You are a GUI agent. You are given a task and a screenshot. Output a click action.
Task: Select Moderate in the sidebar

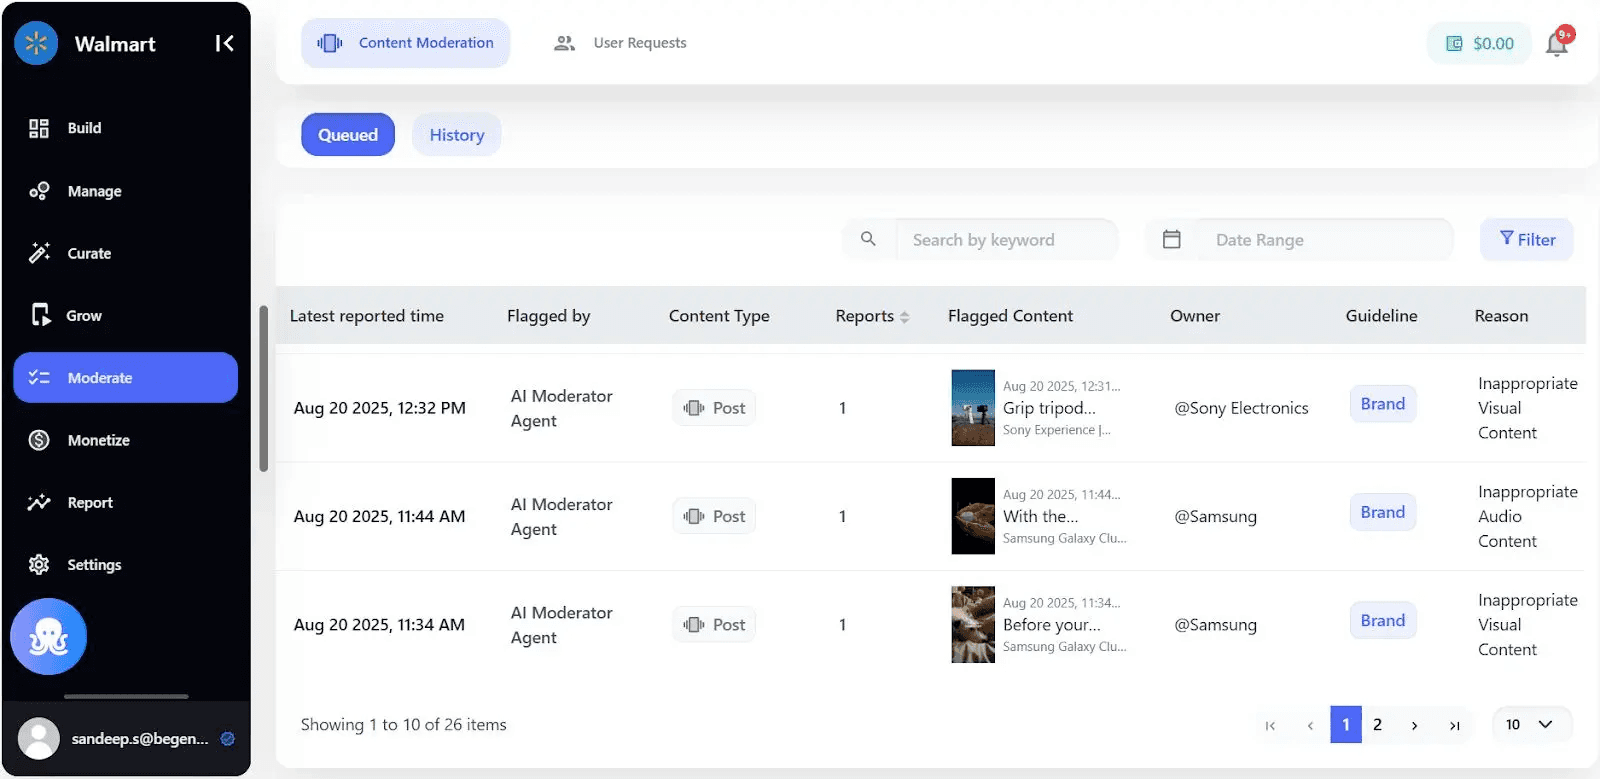(x=125, y=377)
